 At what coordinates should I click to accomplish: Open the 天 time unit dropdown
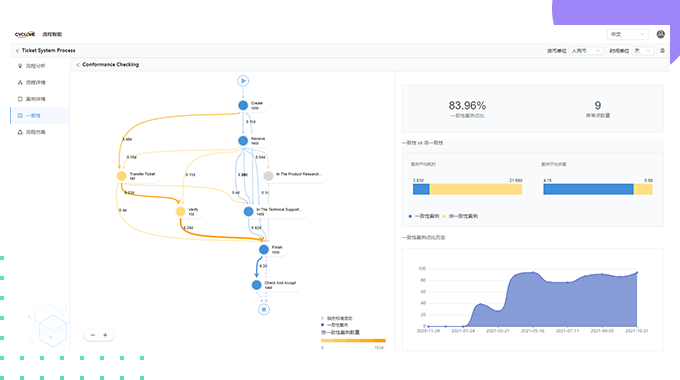coord(643,51)
